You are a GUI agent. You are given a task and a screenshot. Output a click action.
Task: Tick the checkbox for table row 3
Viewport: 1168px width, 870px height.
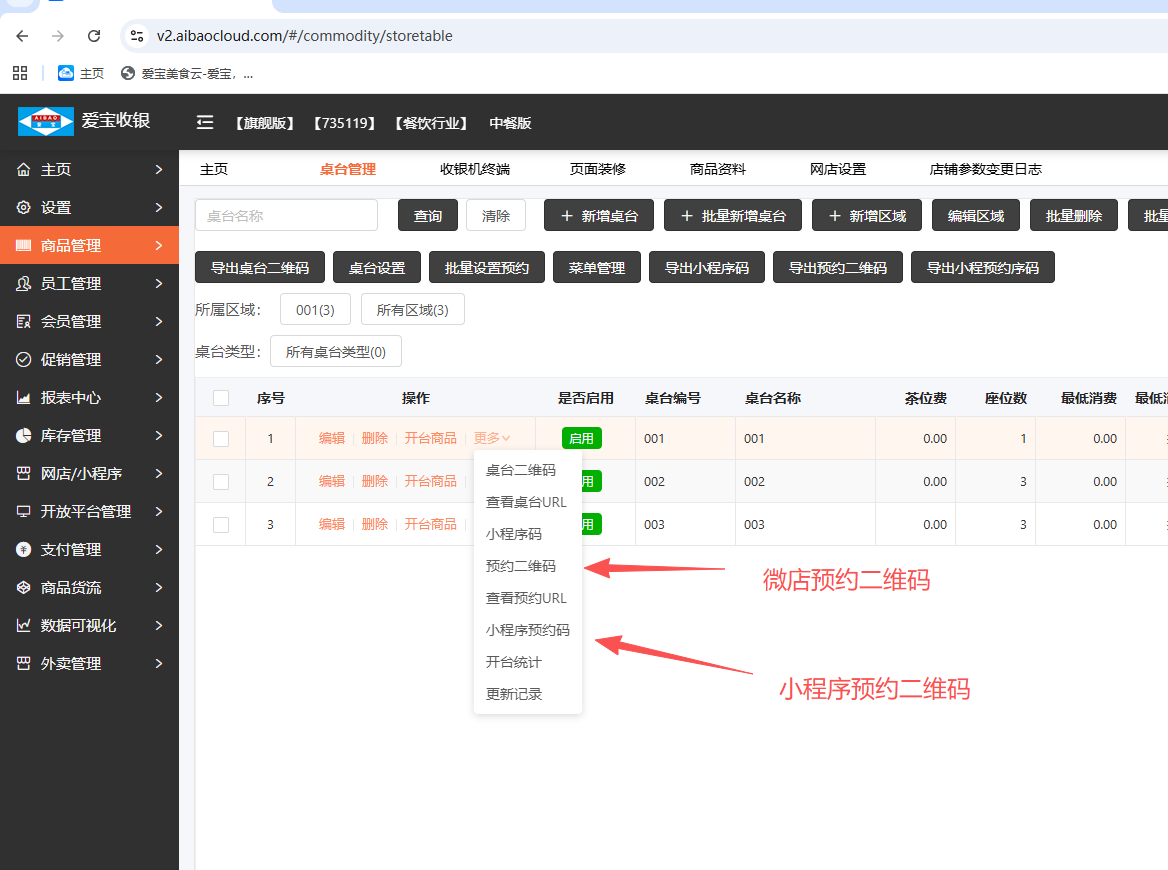tap(221, 525)
